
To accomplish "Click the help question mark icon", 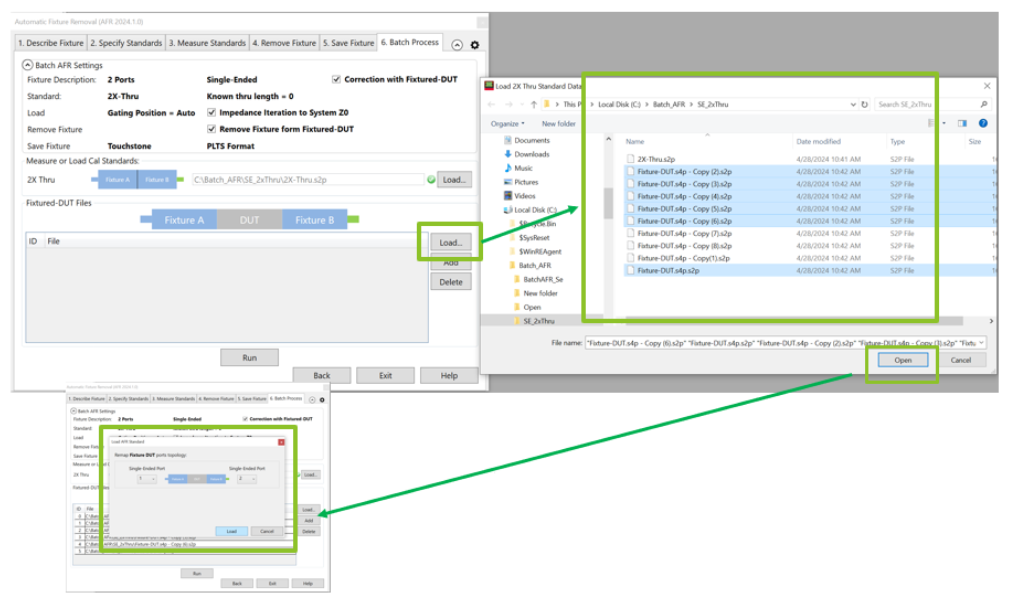I will click(983, 123).
